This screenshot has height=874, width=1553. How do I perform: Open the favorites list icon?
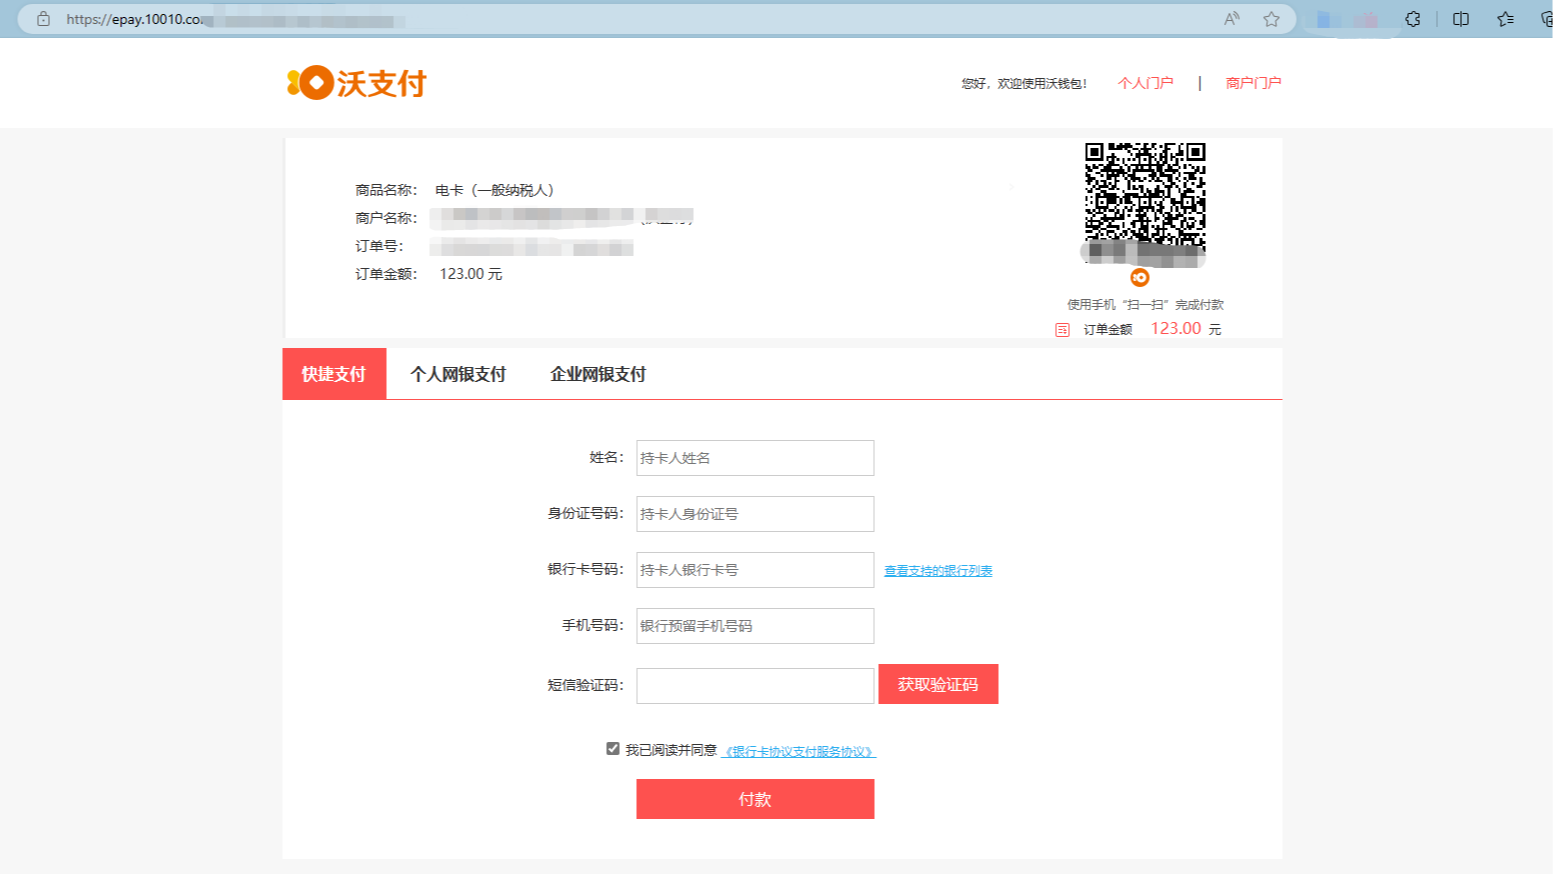[x=1506, y=19]
